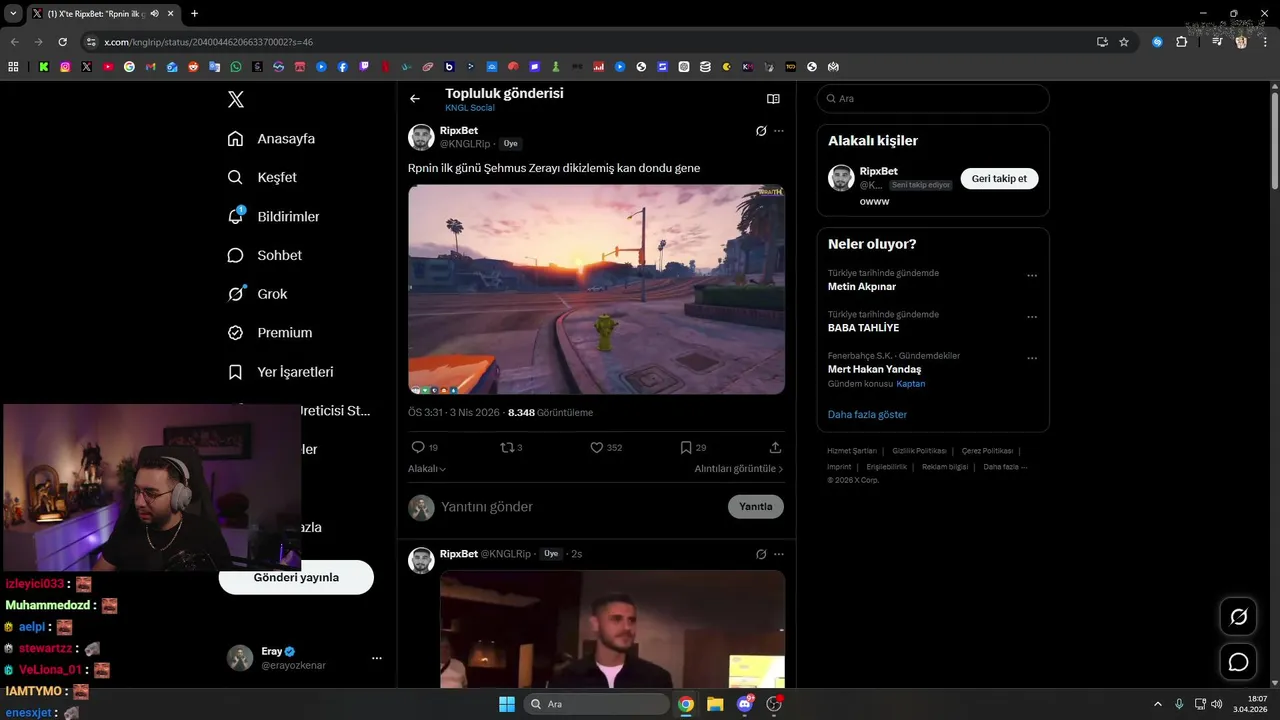Screen dimensions: 1280x720
Task: Open more options for Metin Akpınar trend
Action: [x=1032, y=276]
